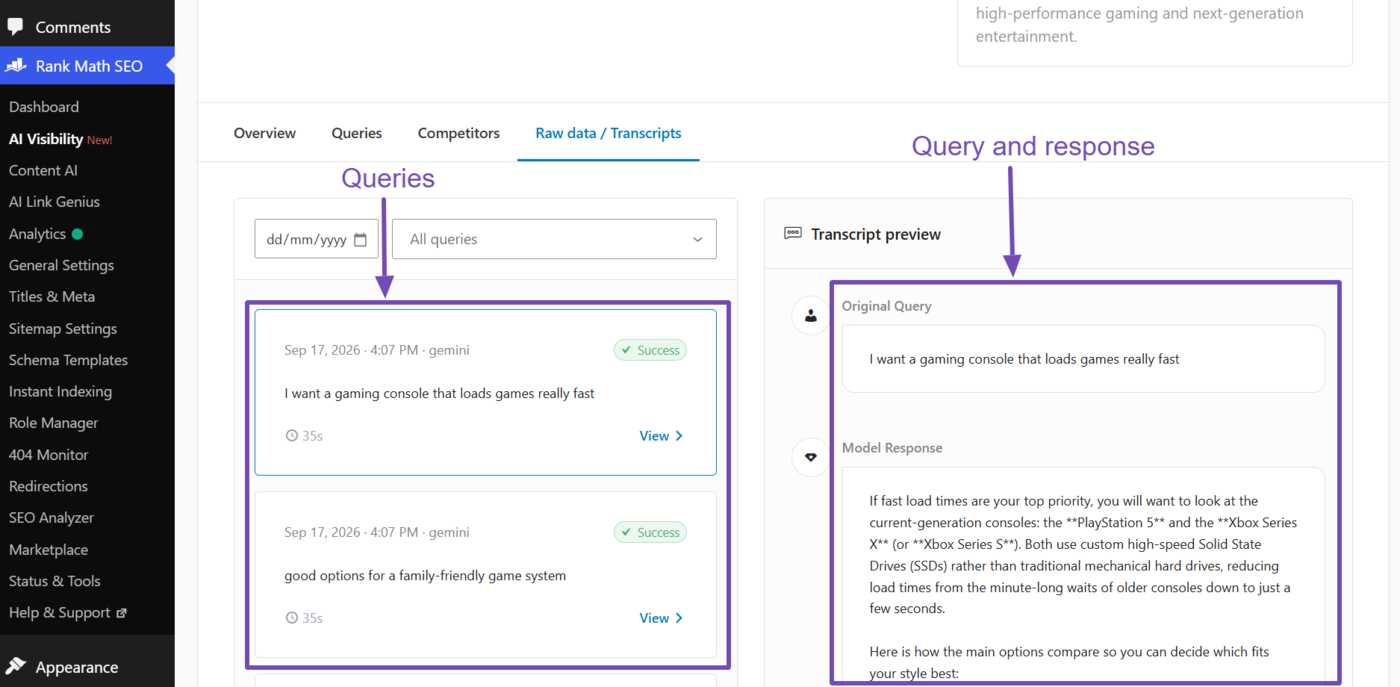Image resolution: width=1400 pixels, height=687 pixels.
Task: Open General Settings
Action: pos(61,265)
